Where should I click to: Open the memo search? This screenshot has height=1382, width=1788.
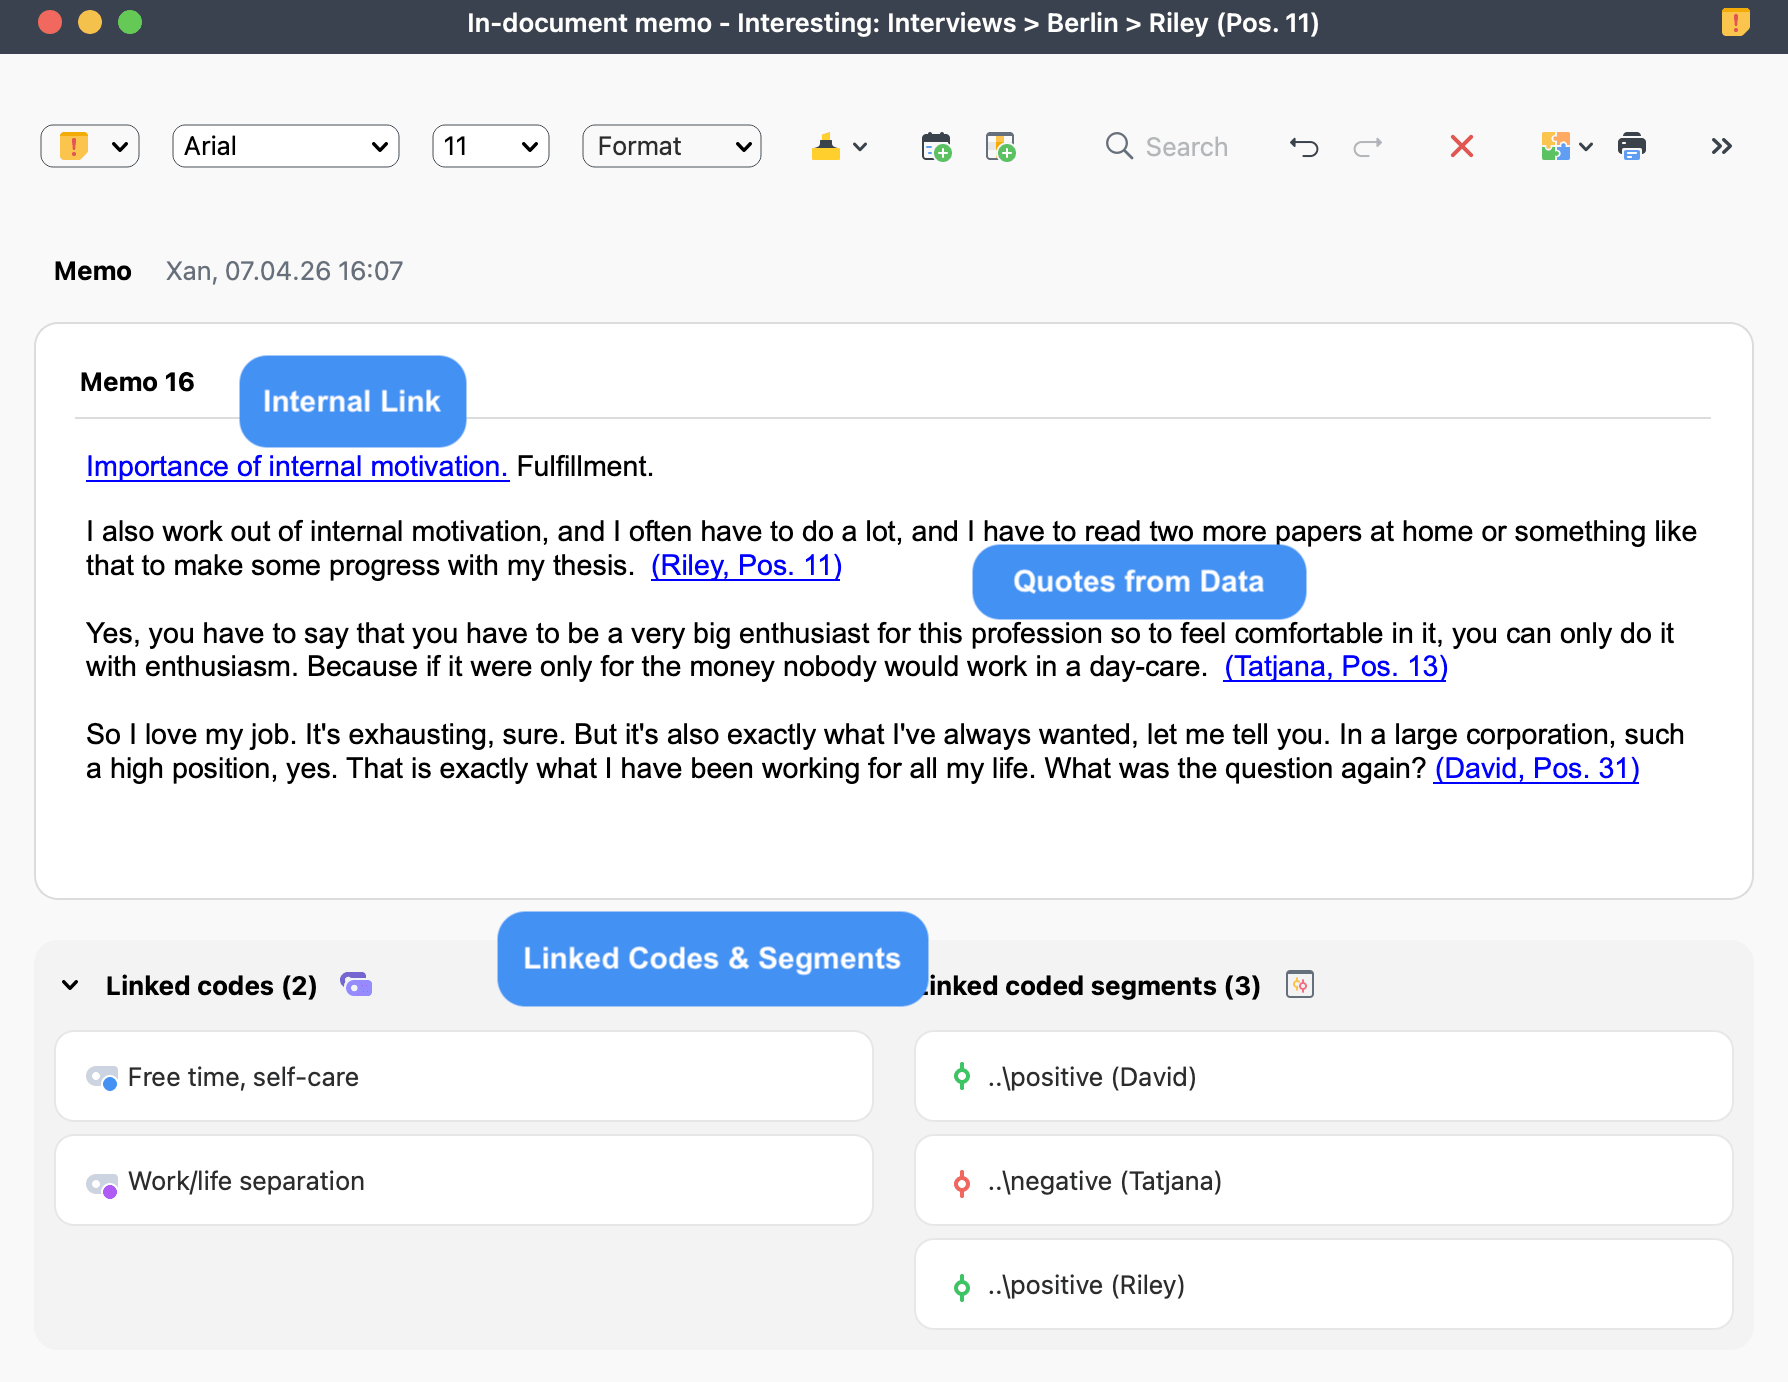(1167, 146)
